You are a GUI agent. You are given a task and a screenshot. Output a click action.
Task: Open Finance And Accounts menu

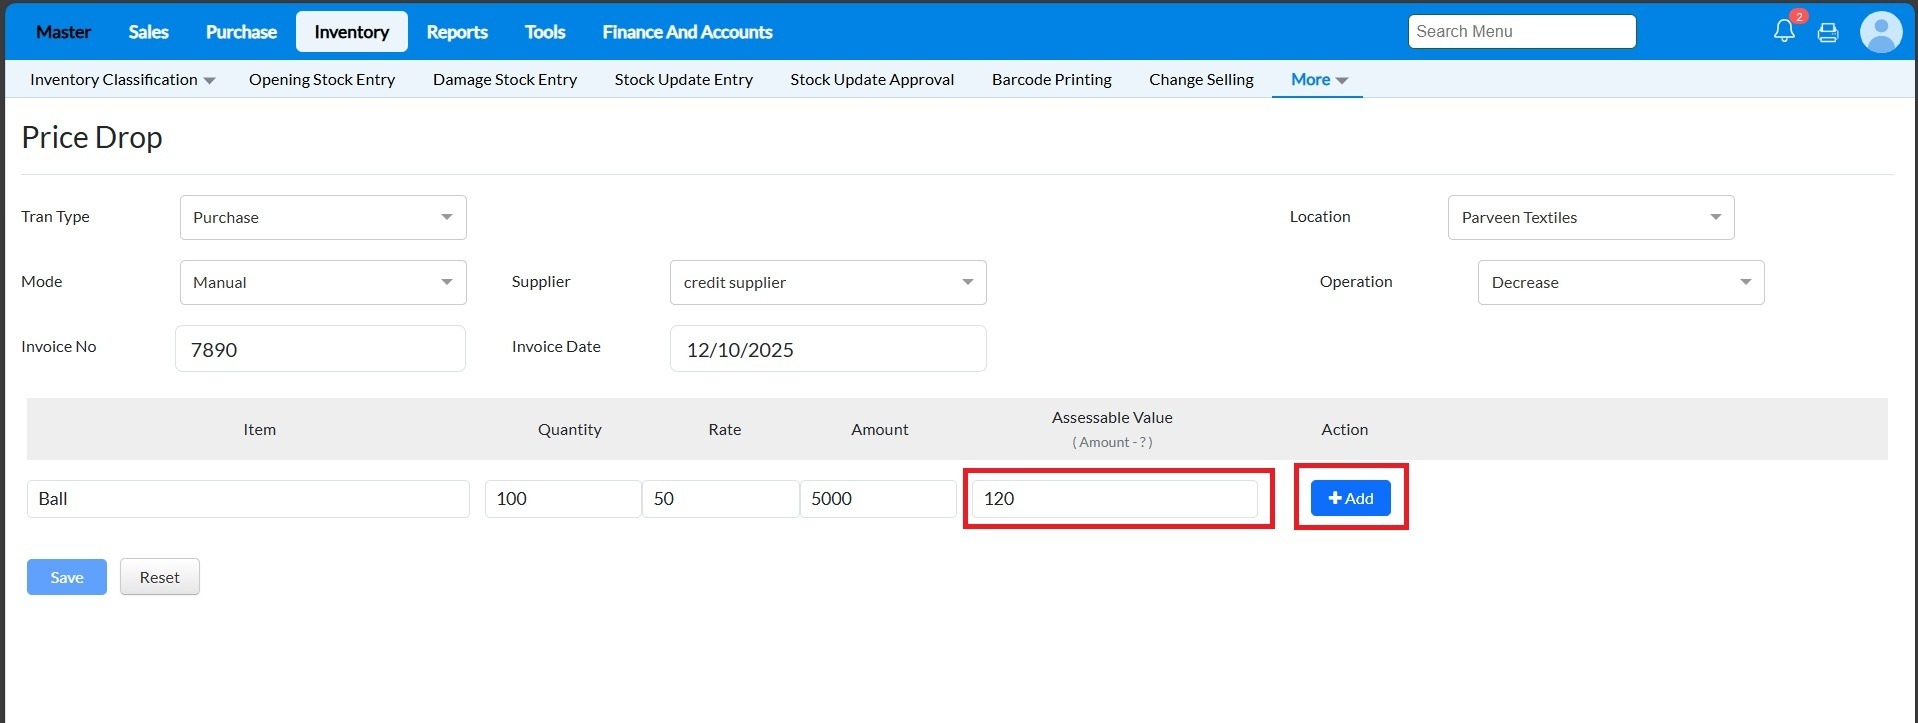[x=687, y=32]
